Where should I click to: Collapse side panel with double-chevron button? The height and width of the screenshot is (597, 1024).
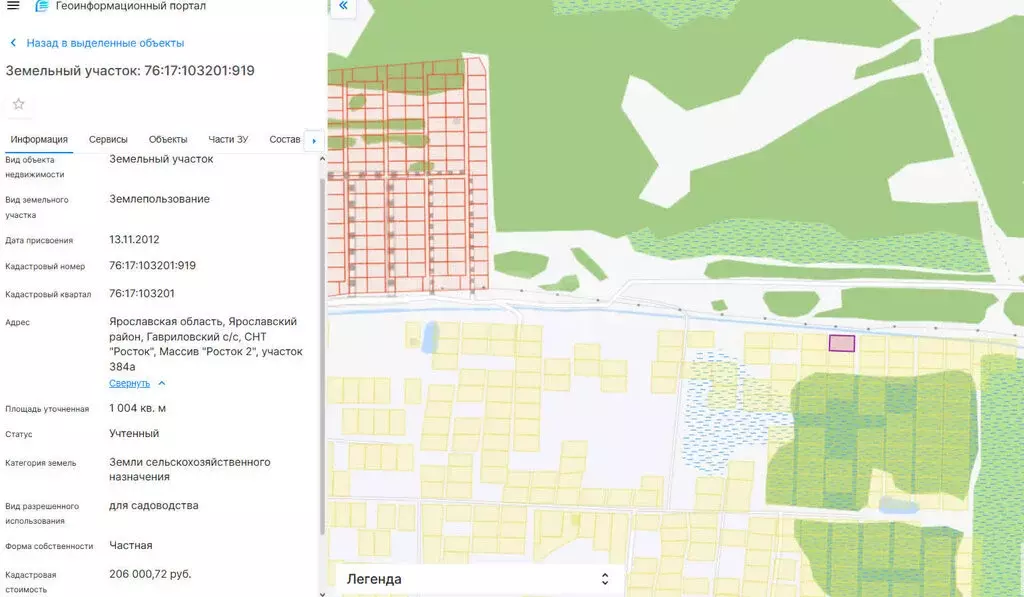[343, 6]
